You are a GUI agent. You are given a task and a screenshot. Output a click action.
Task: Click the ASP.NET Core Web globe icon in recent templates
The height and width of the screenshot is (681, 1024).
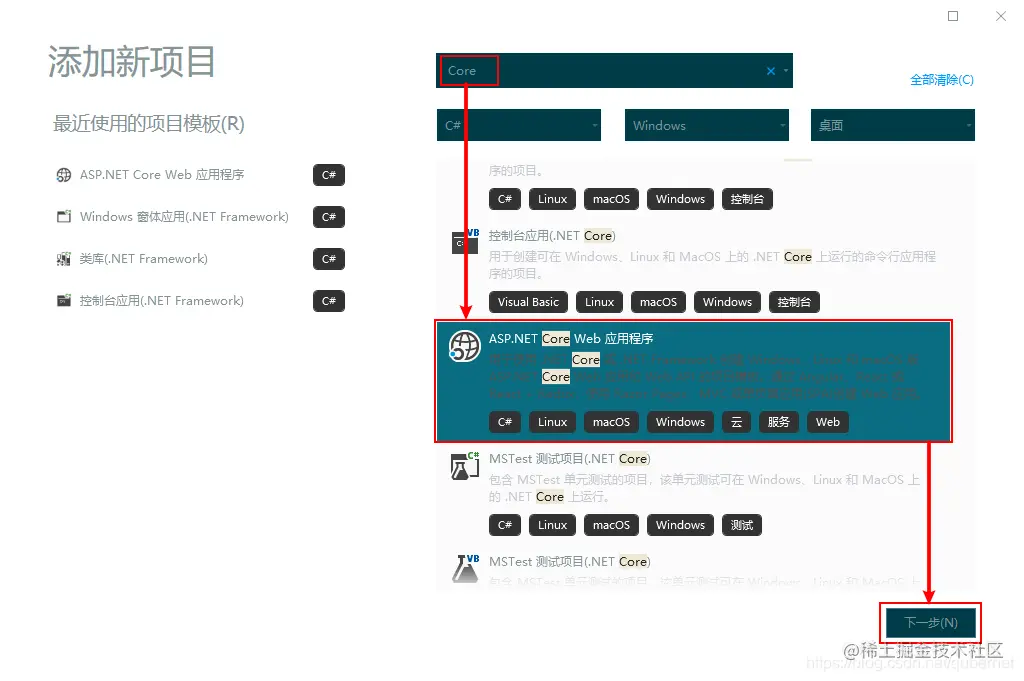tap(63, 175)
